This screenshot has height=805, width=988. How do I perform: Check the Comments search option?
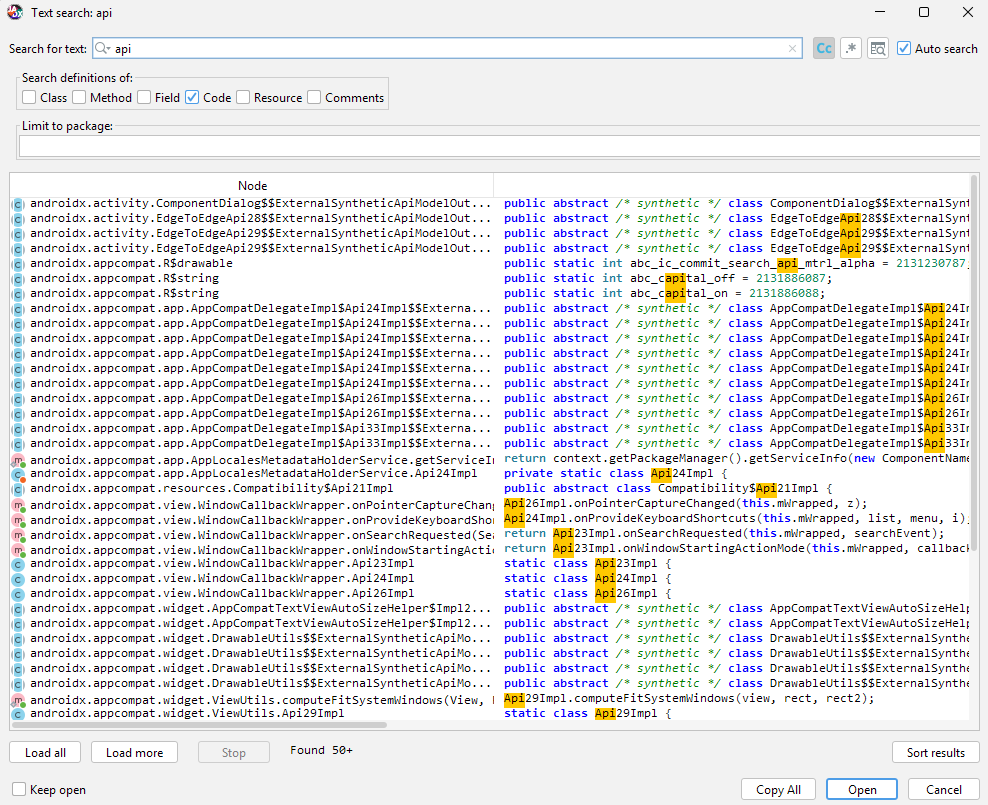click(x=314, y=97)
